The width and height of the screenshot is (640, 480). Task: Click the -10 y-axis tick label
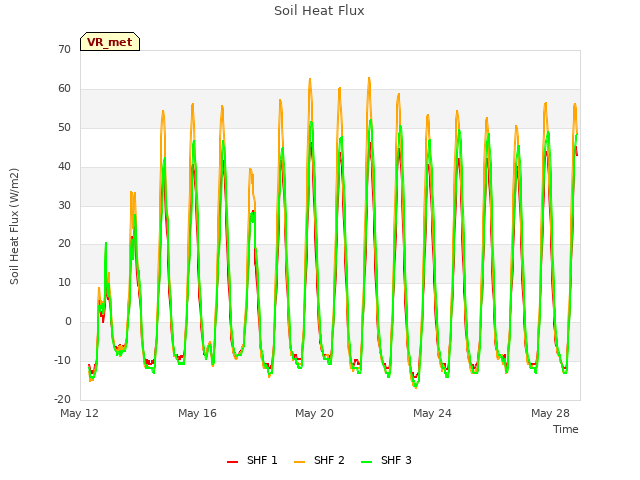pos(62,360)
